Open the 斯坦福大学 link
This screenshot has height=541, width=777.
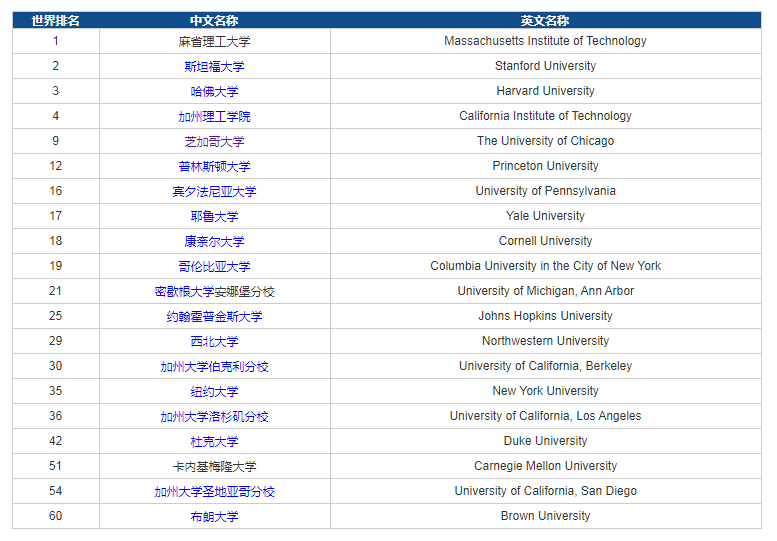(214, 66)
